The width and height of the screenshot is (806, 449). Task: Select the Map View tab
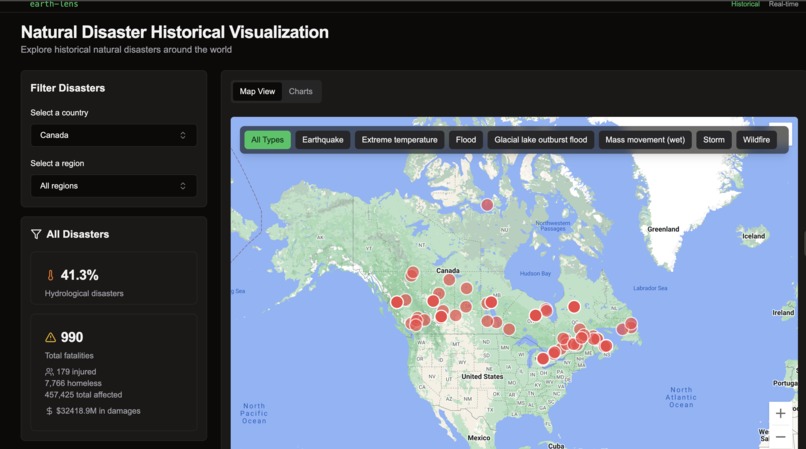click(257, 92)
